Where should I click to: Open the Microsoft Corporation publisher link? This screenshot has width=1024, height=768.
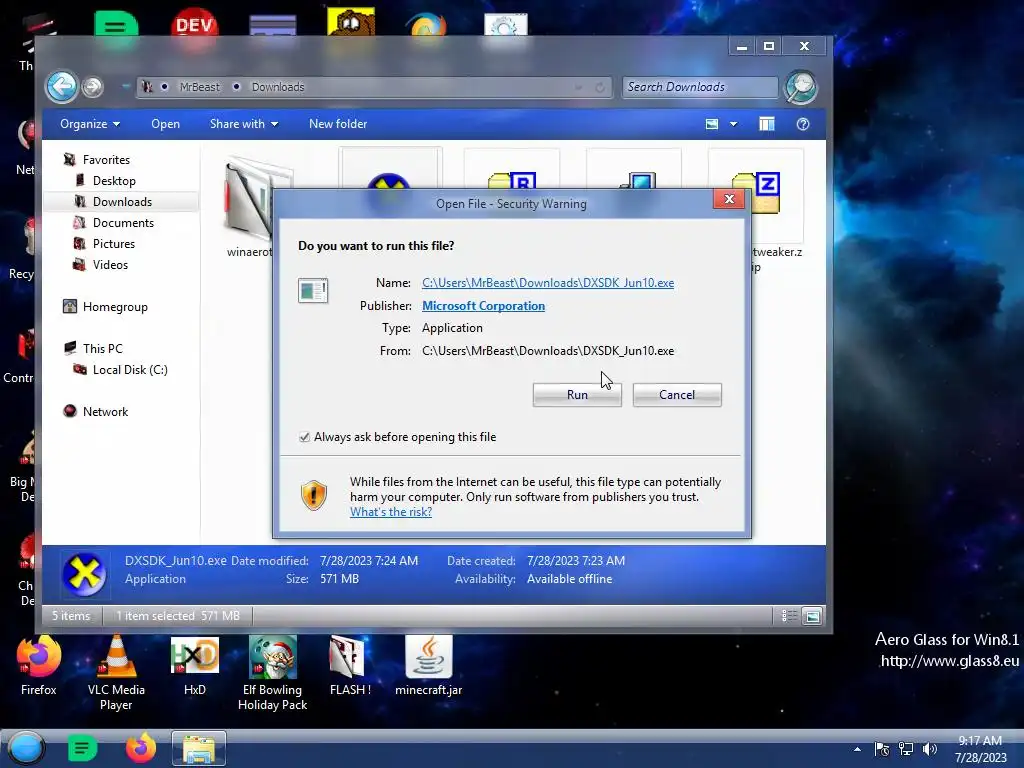click(483, 306)
